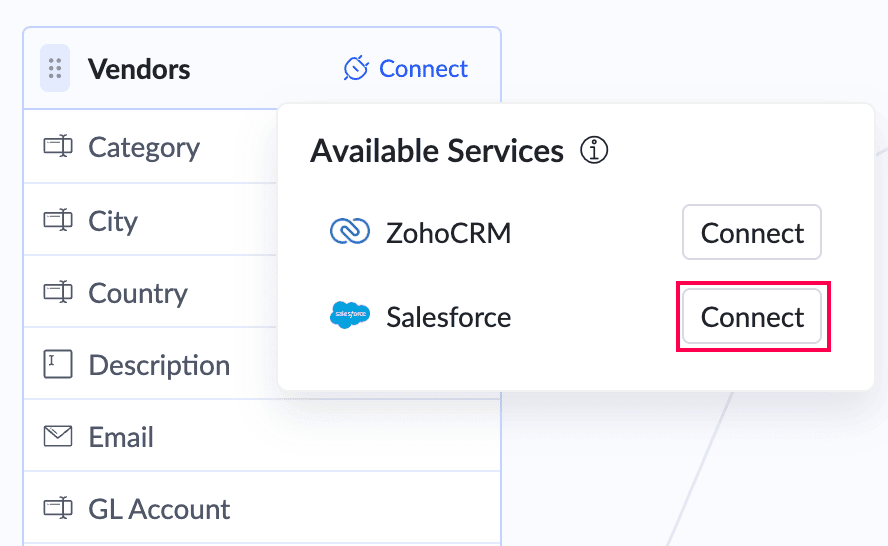Click the GL Account field icon
The height and width of the screenshot is (546, 888).
(58, 507)
